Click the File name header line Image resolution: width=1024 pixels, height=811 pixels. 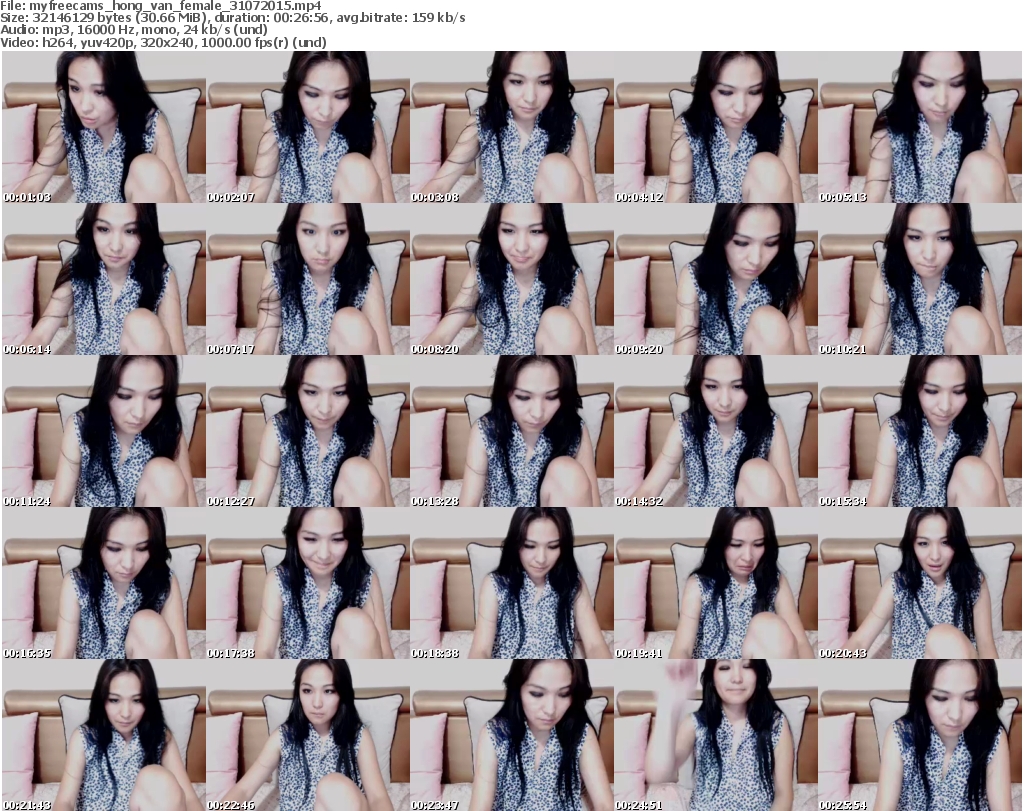[x=161, y=6]
